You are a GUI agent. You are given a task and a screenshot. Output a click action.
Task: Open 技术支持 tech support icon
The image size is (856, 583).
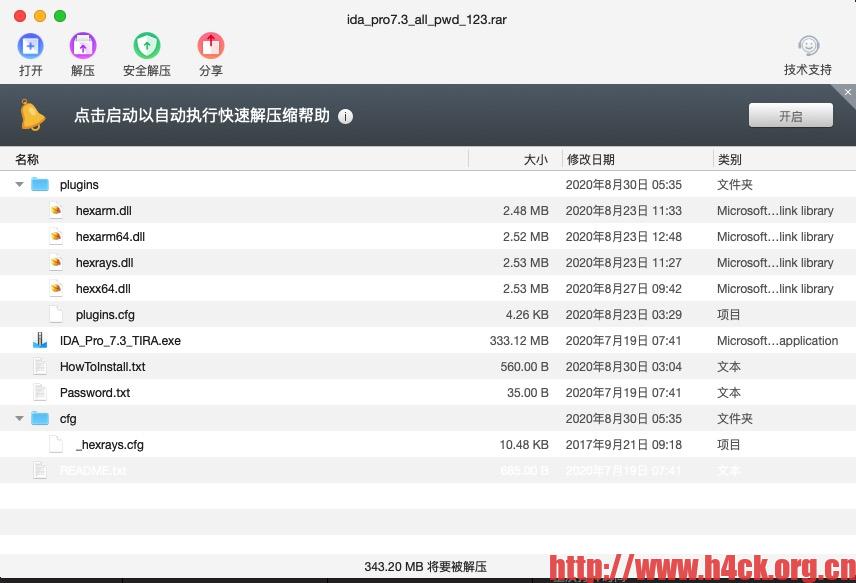(x=809, y=46)
